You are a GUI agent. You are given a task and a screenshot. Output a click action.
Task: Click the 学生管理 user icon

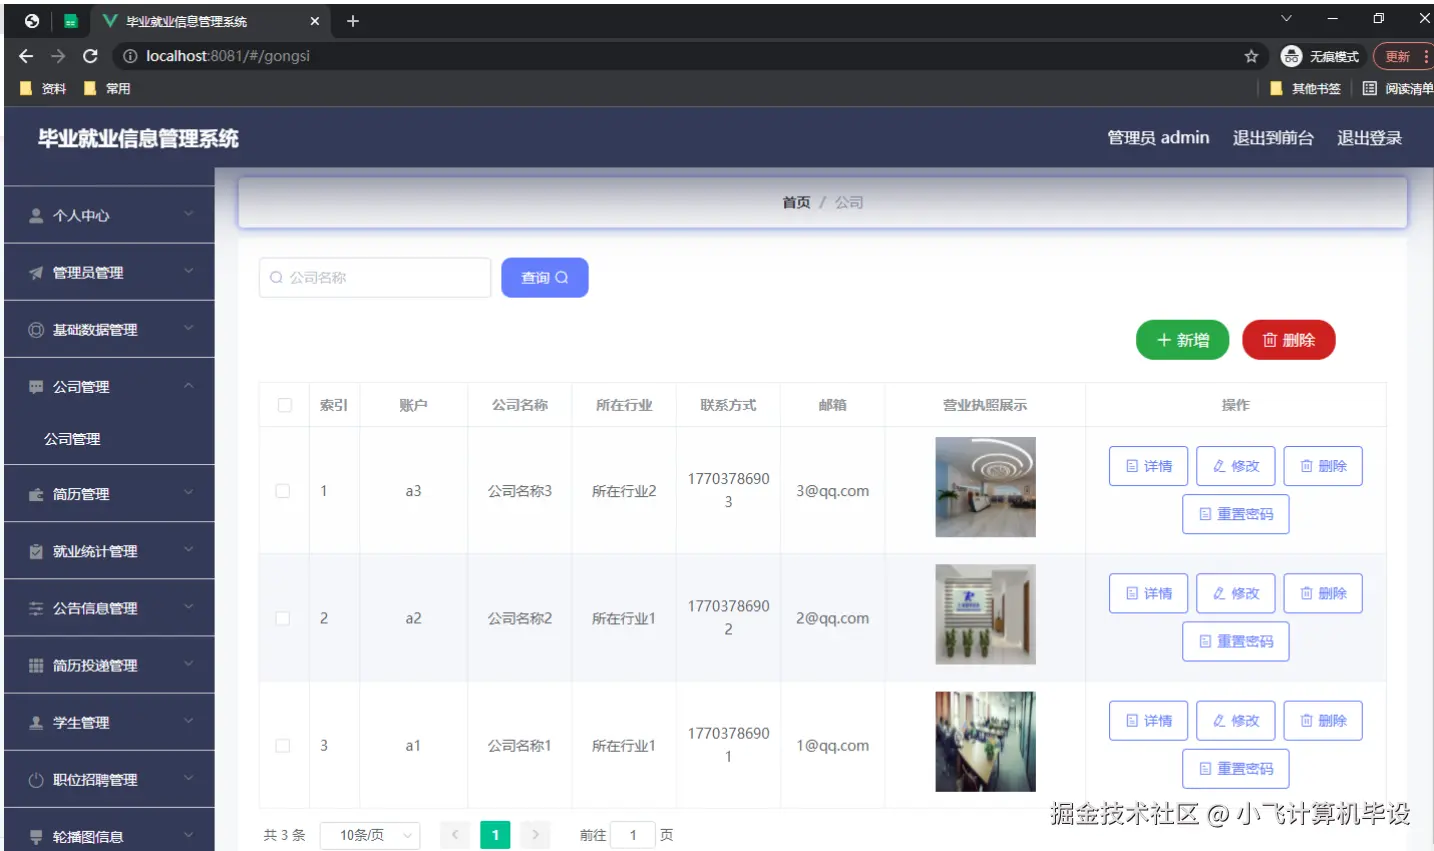click(36, 722)
